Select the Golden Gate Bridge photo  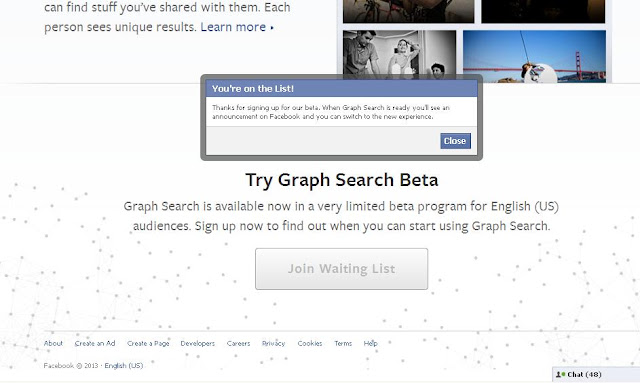[534, 56]
